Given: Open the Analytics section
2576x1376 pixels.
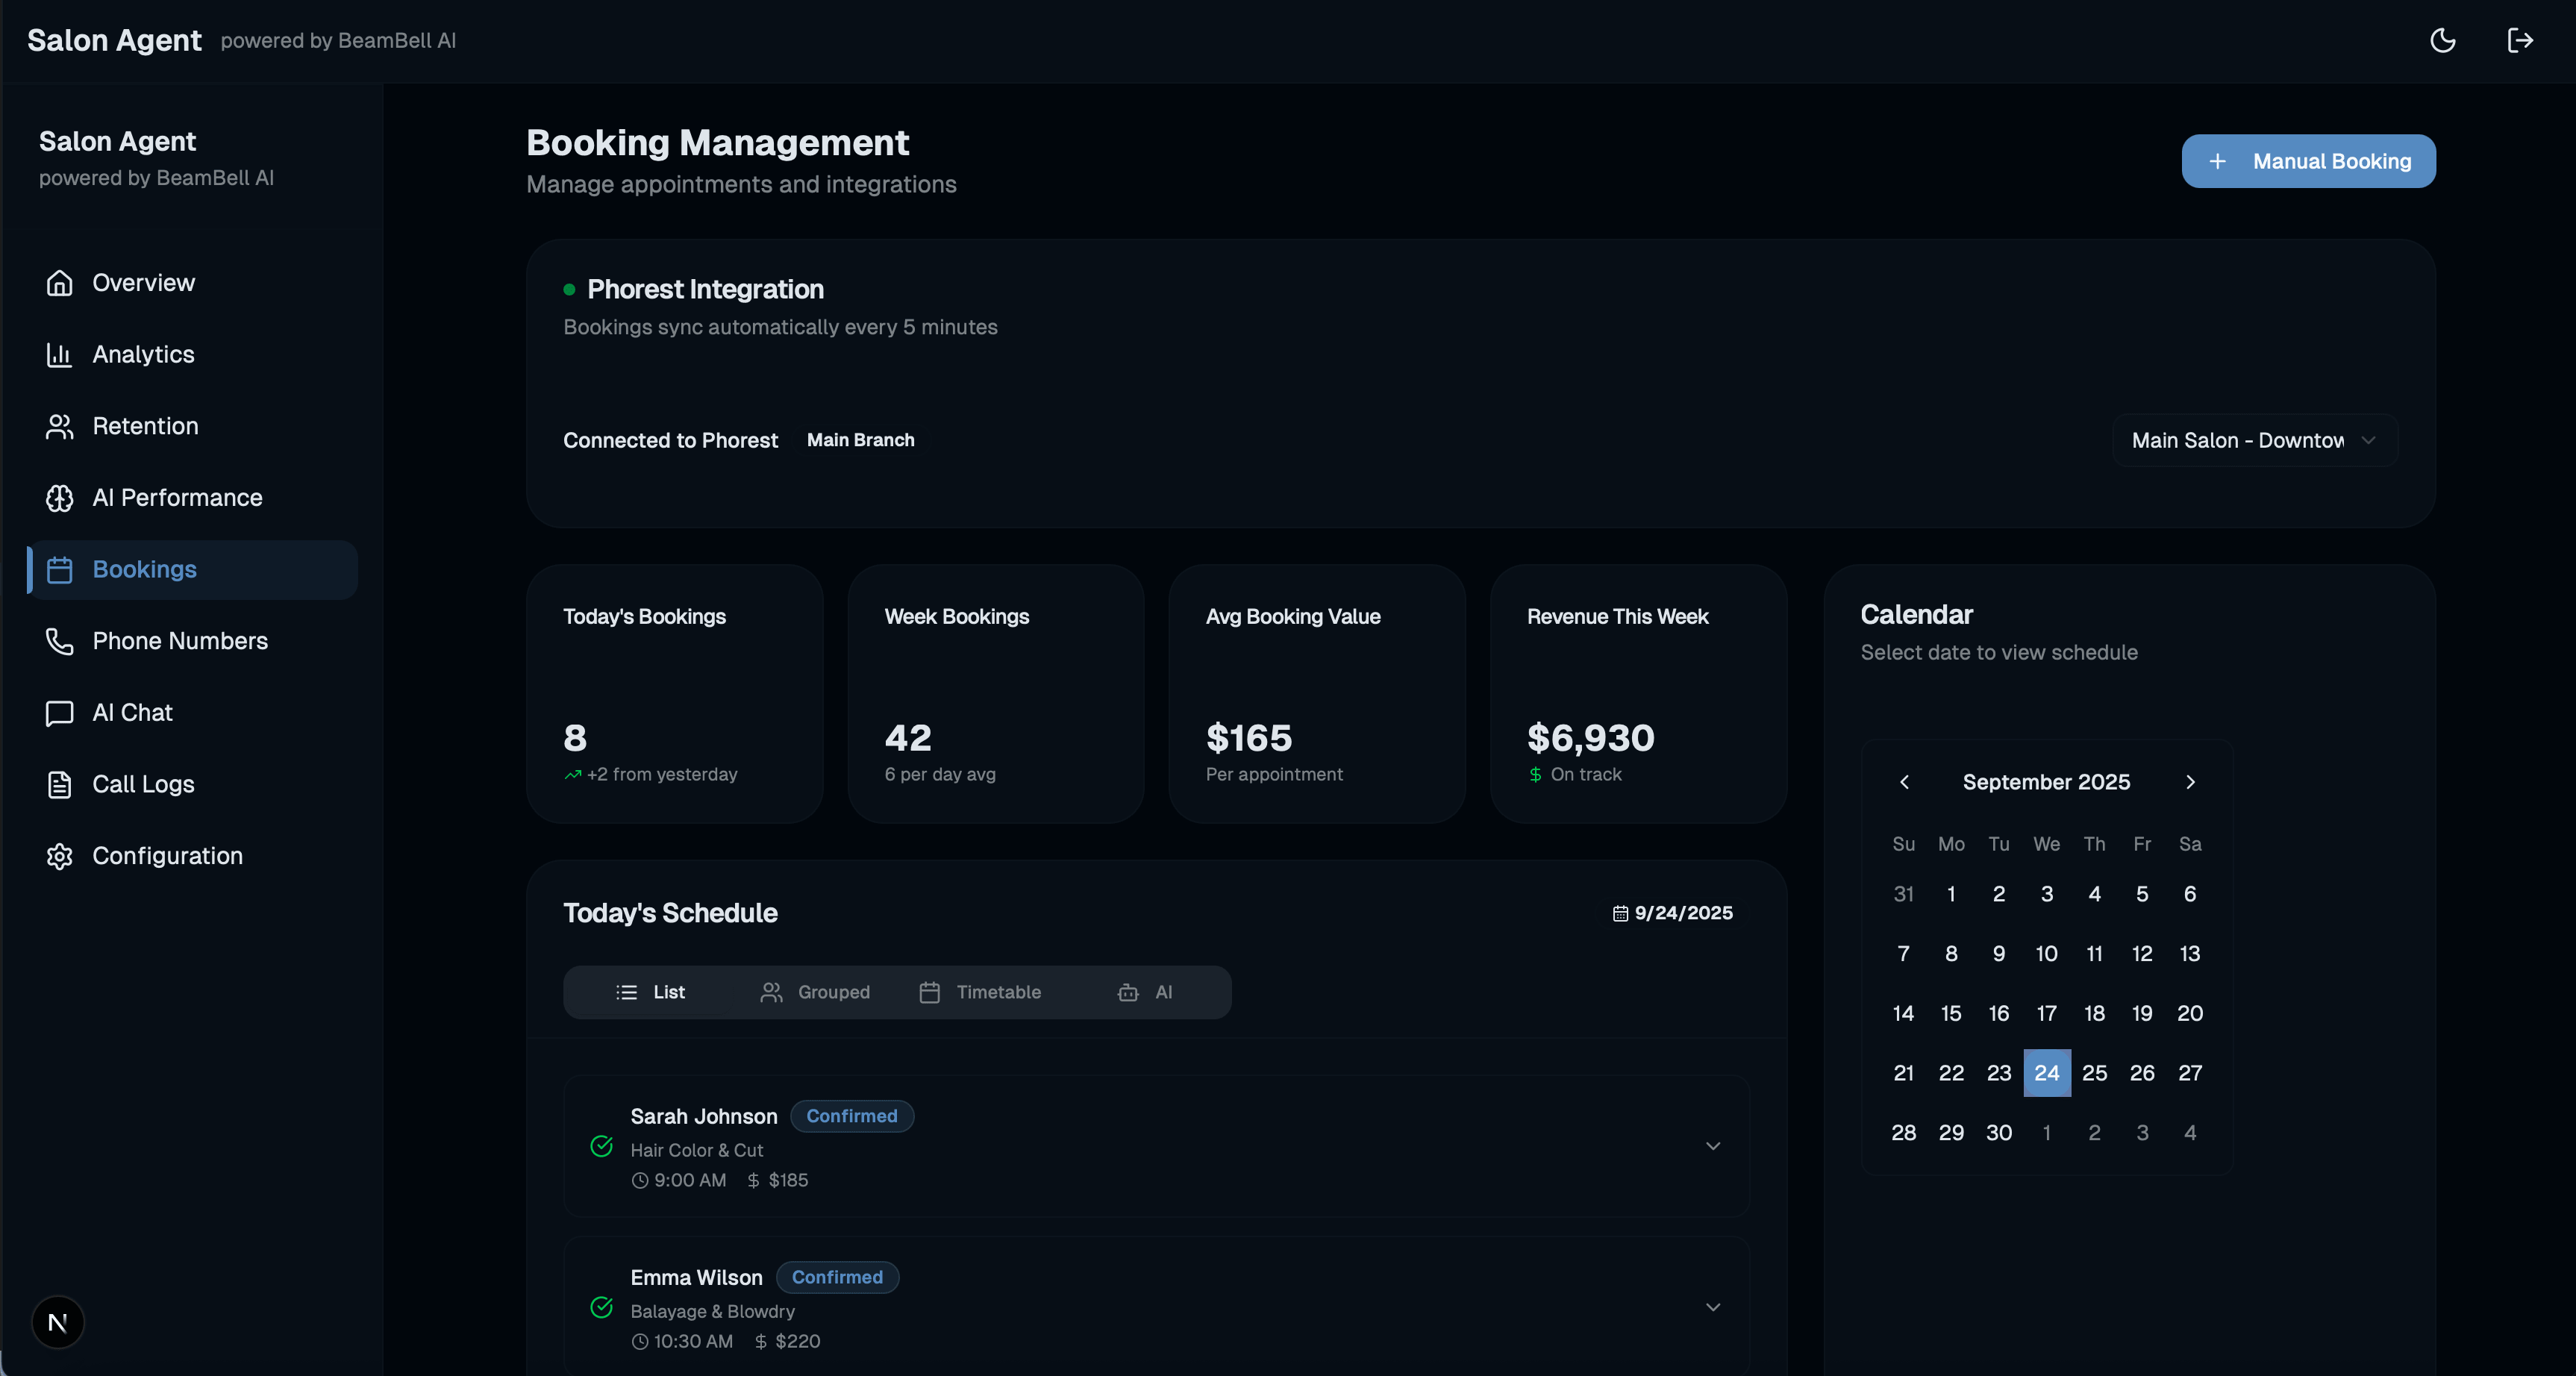Looking at the screenshot, I should [143, 354].
